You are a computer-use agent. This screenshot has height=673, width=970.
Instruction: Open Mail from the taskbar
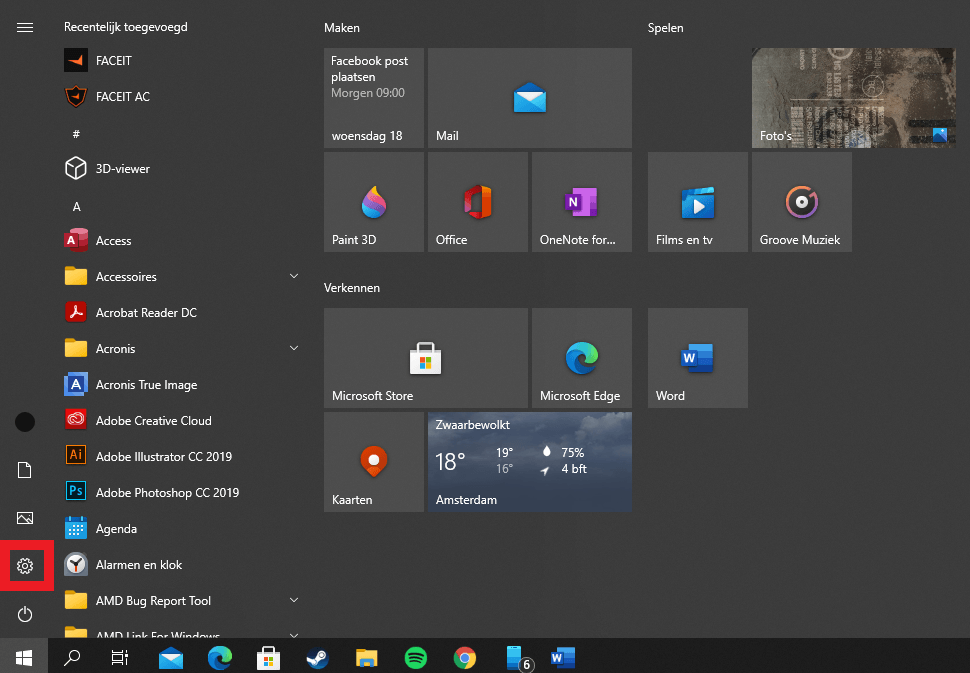170,657
